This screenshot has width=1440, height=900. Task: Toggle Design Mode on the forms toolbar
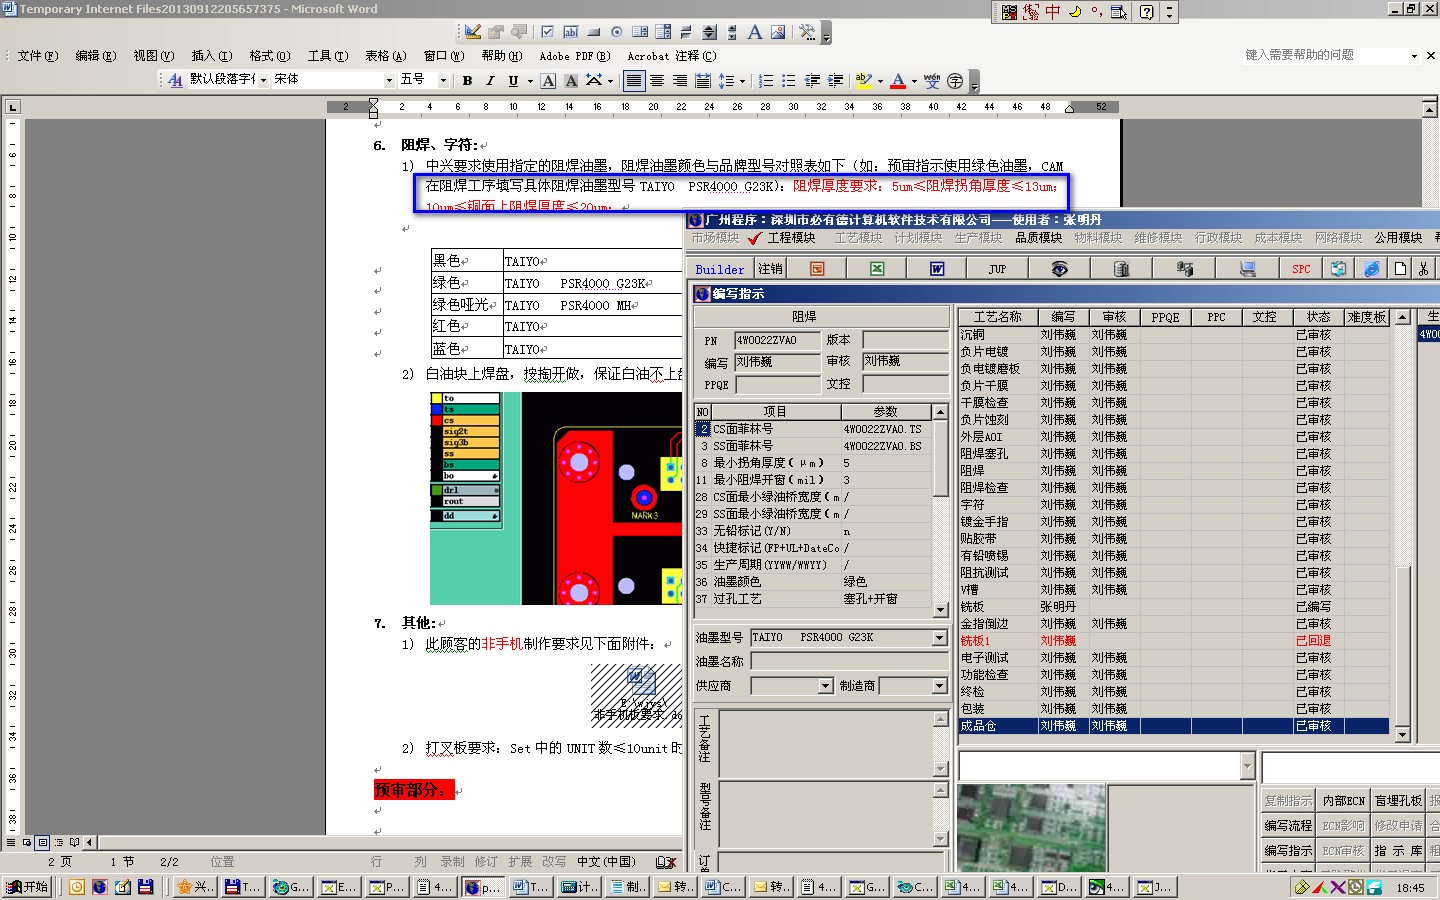click(473, 33)
